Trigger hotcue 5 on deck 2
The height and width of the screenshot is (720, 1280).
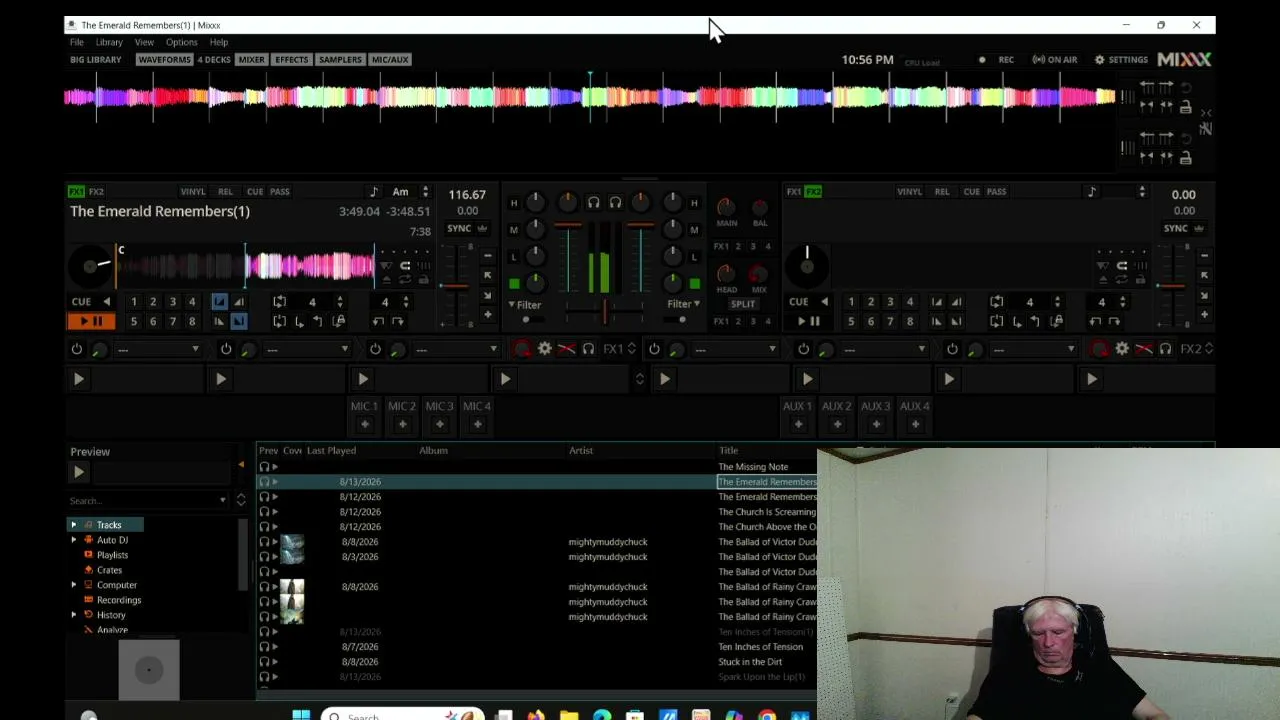point(851,321)
